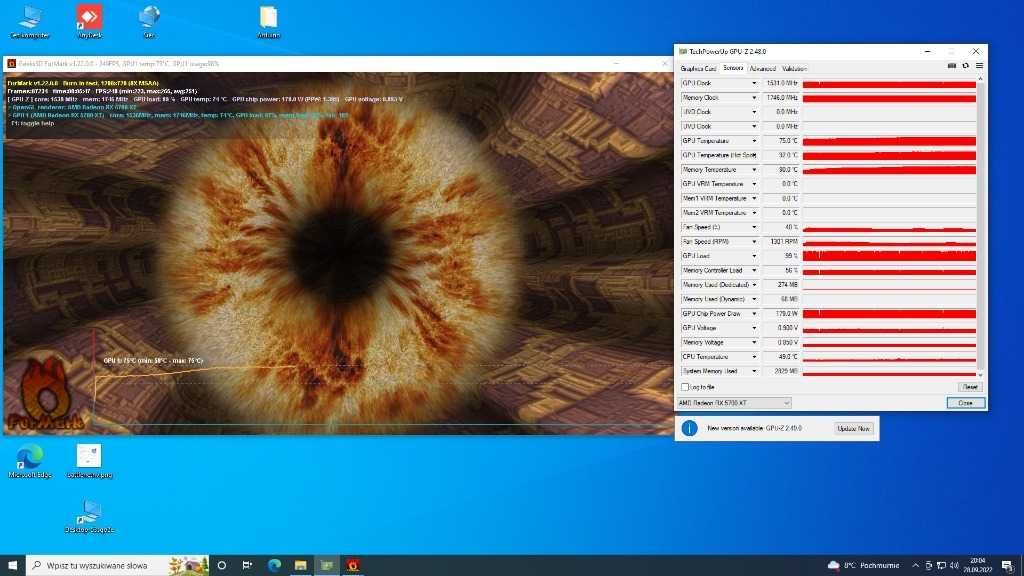
Task: Click the GPU Chip Power Draw graph
Action: tap(889, 313)
